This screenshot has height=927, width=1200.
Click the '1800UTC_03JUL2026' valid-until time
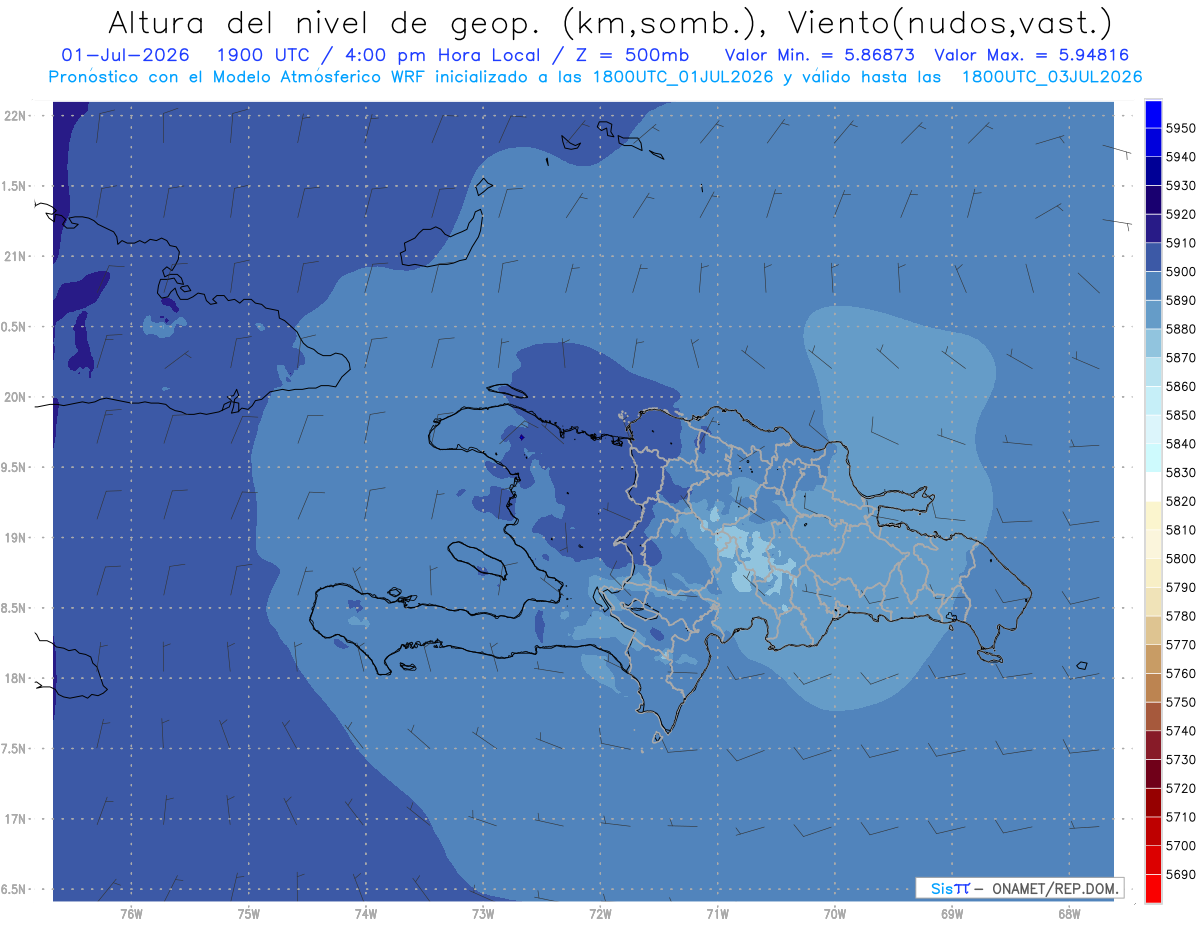pyautogui.click(x=1052, y=77)
